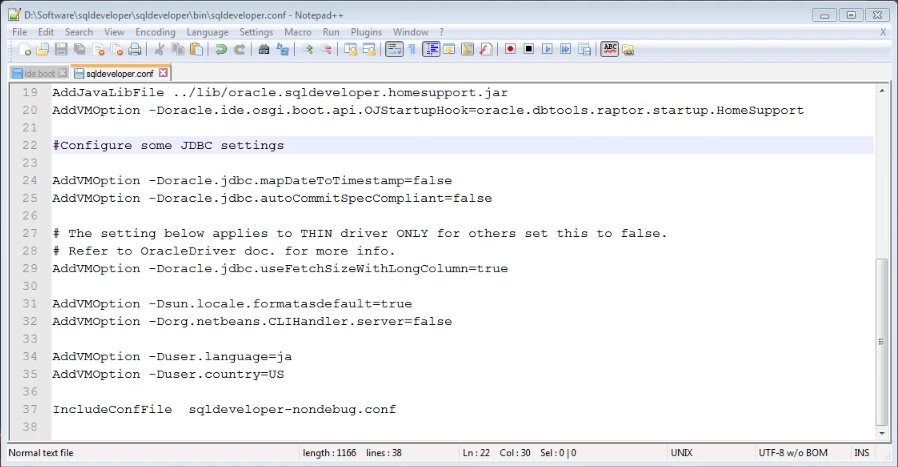Close the sqldeveloper.conf tab with its X
This screenshot has height=467, width=898.
pos(163,73)
